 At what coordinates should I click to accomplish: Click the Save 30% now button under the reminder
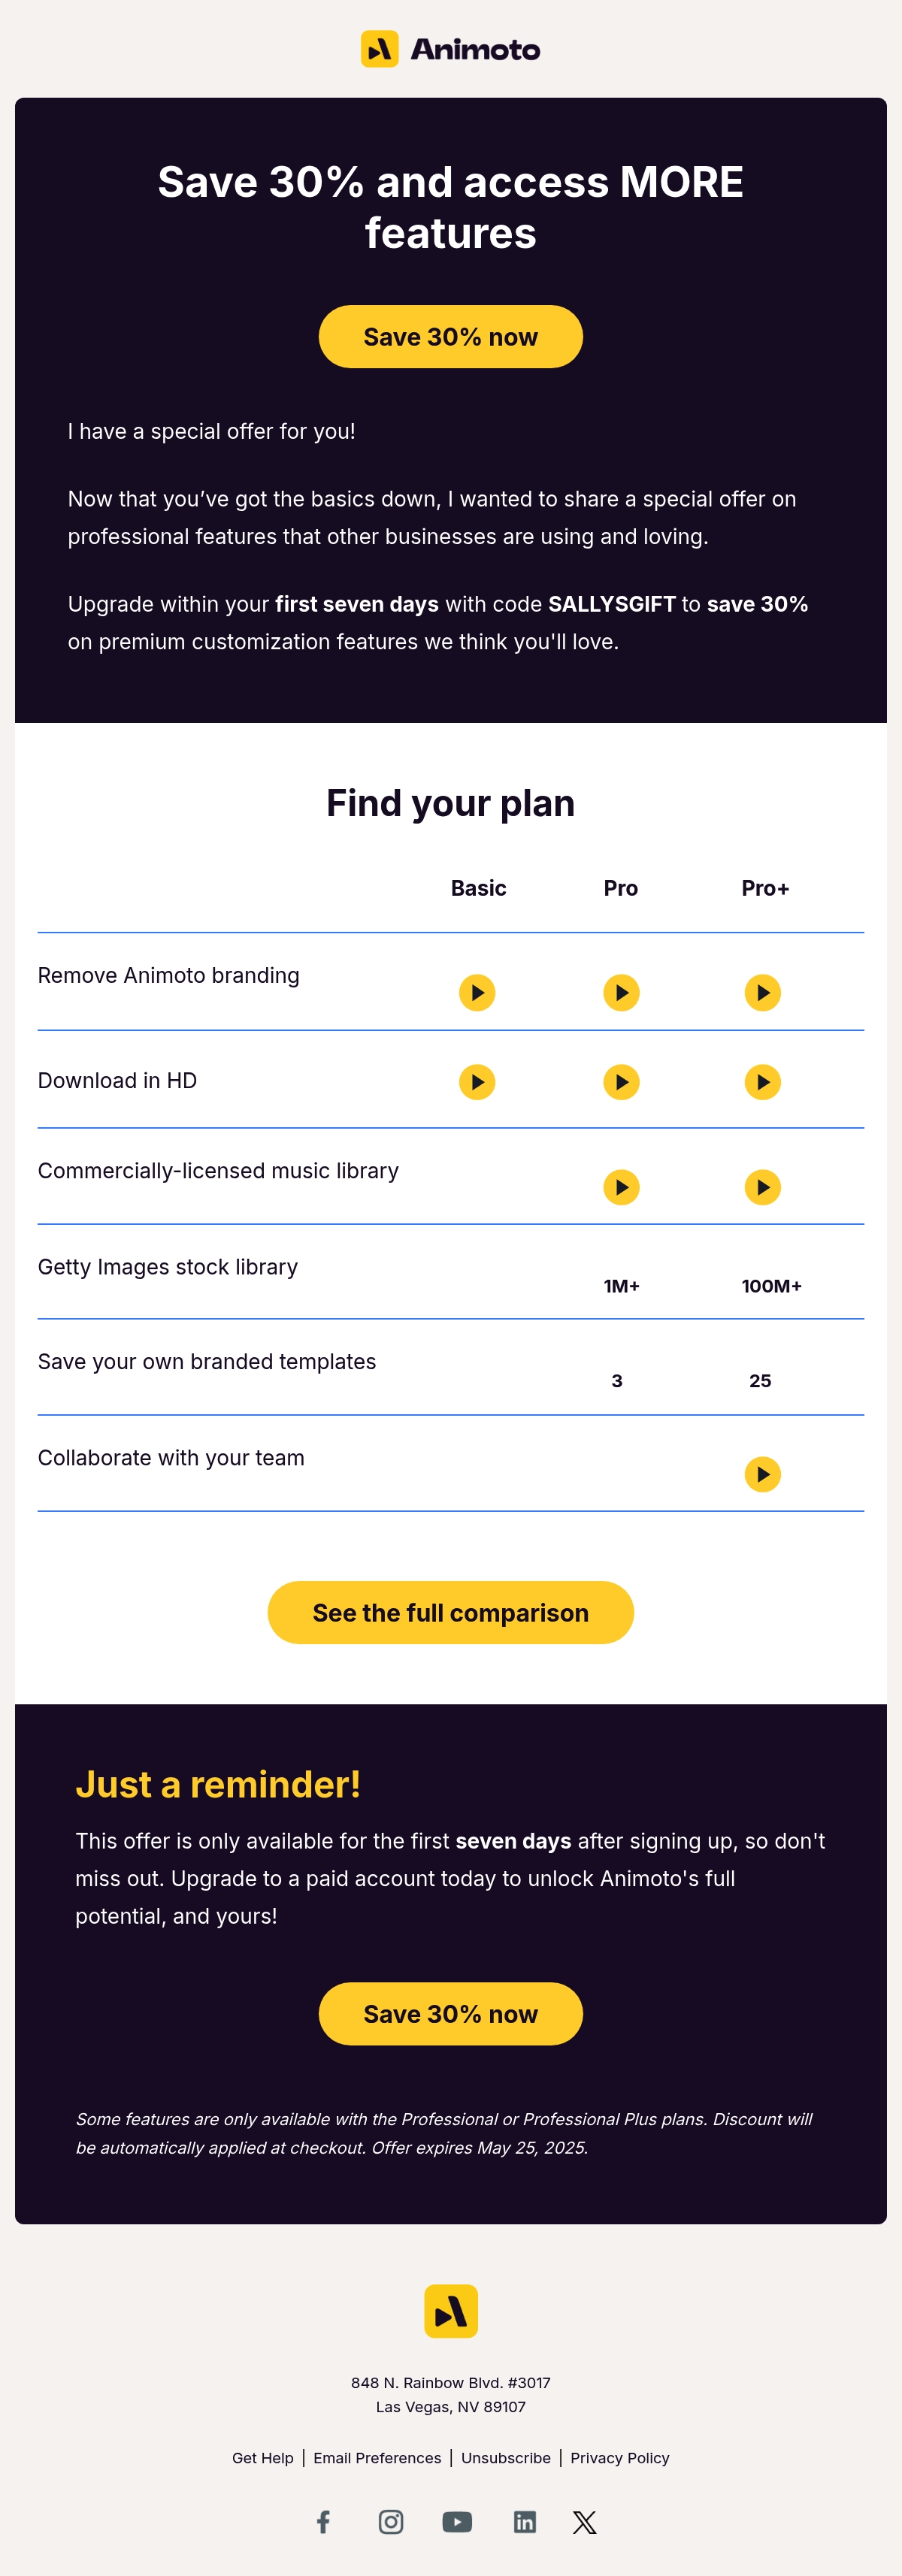[x=451, y=2013]
